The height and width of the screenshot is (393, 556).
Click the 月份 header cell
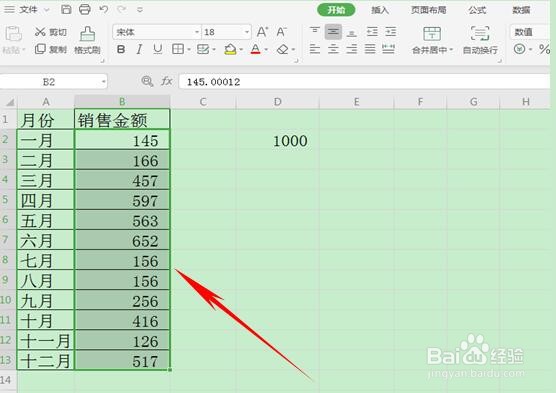point(45,120)
